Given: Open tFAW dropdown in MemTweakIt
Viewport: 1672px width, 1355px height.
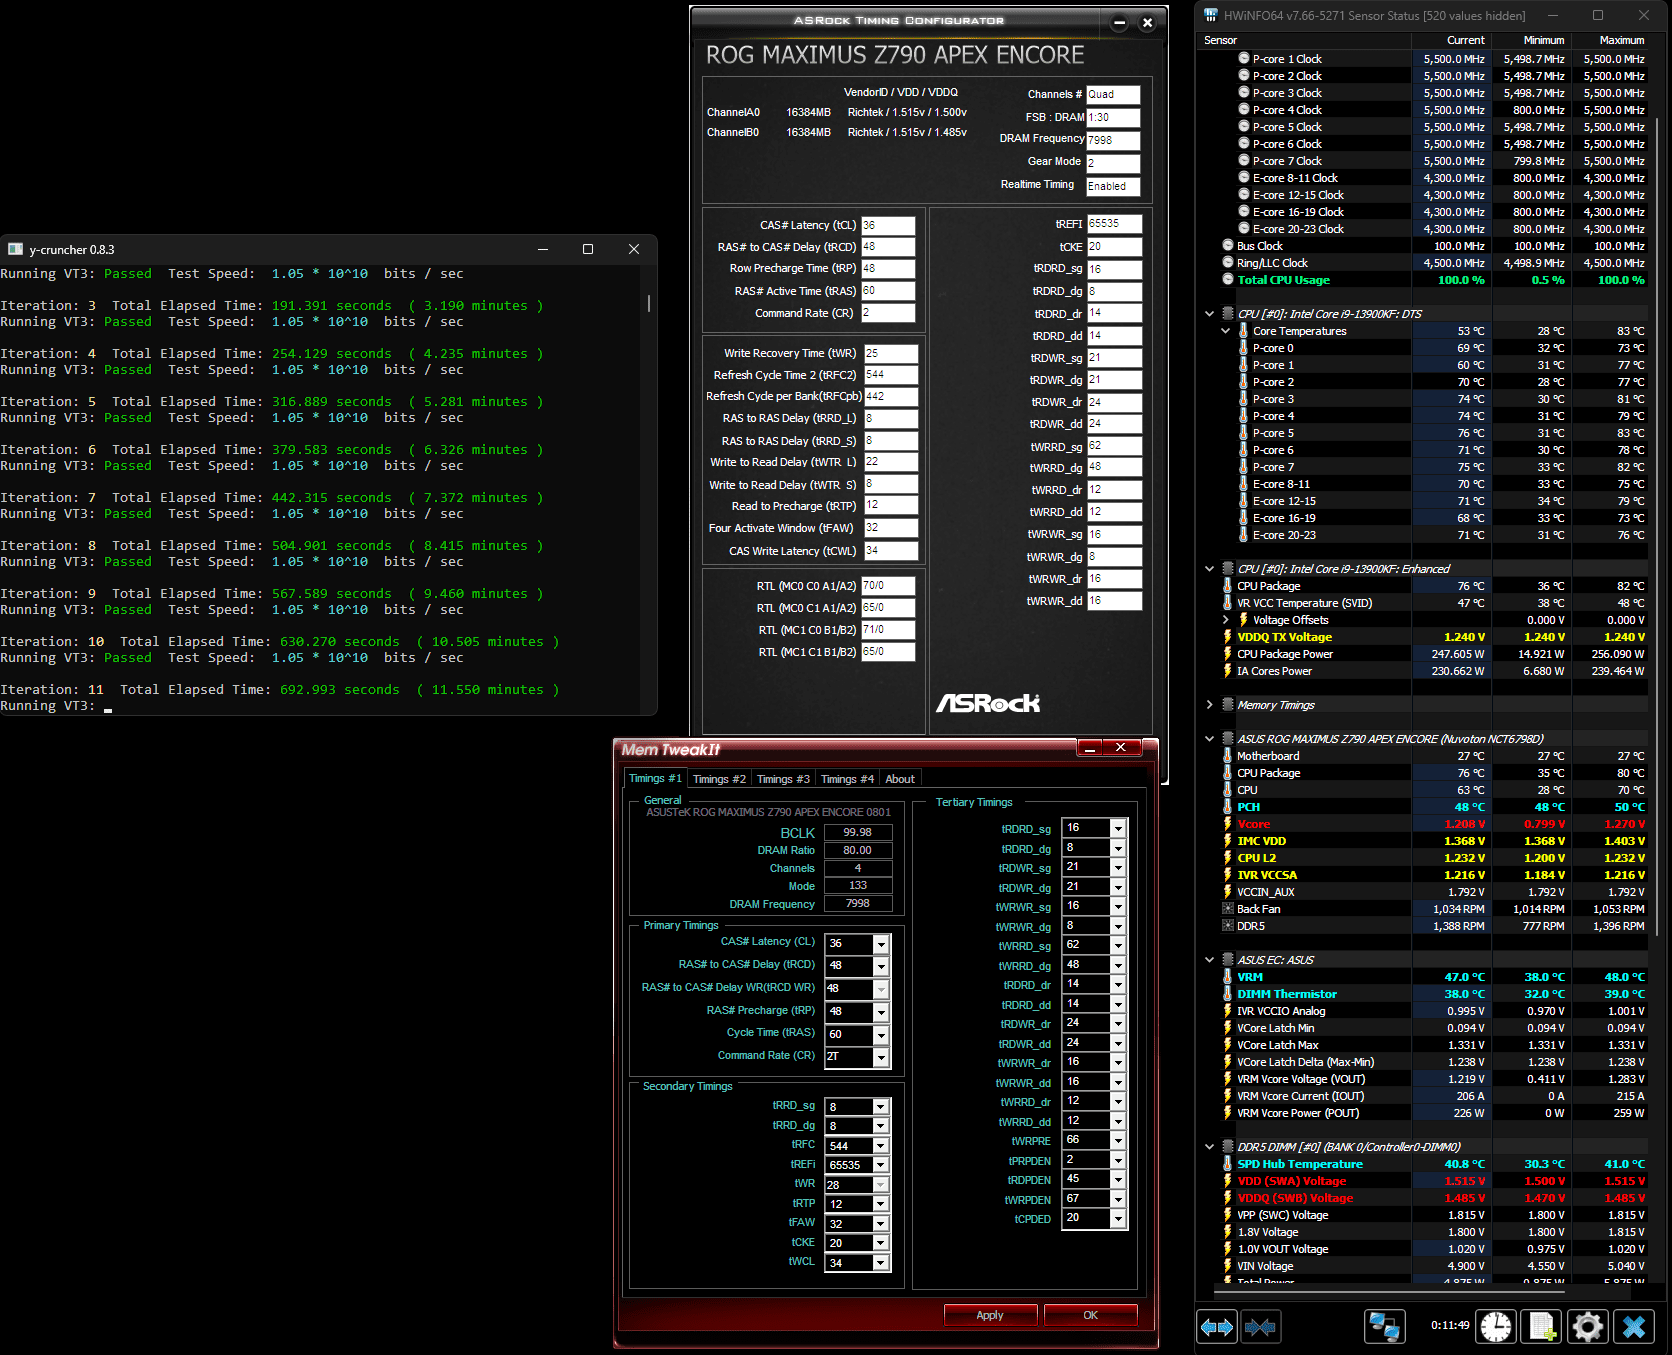Looking at the screenshot, I should click(881, 1224).
